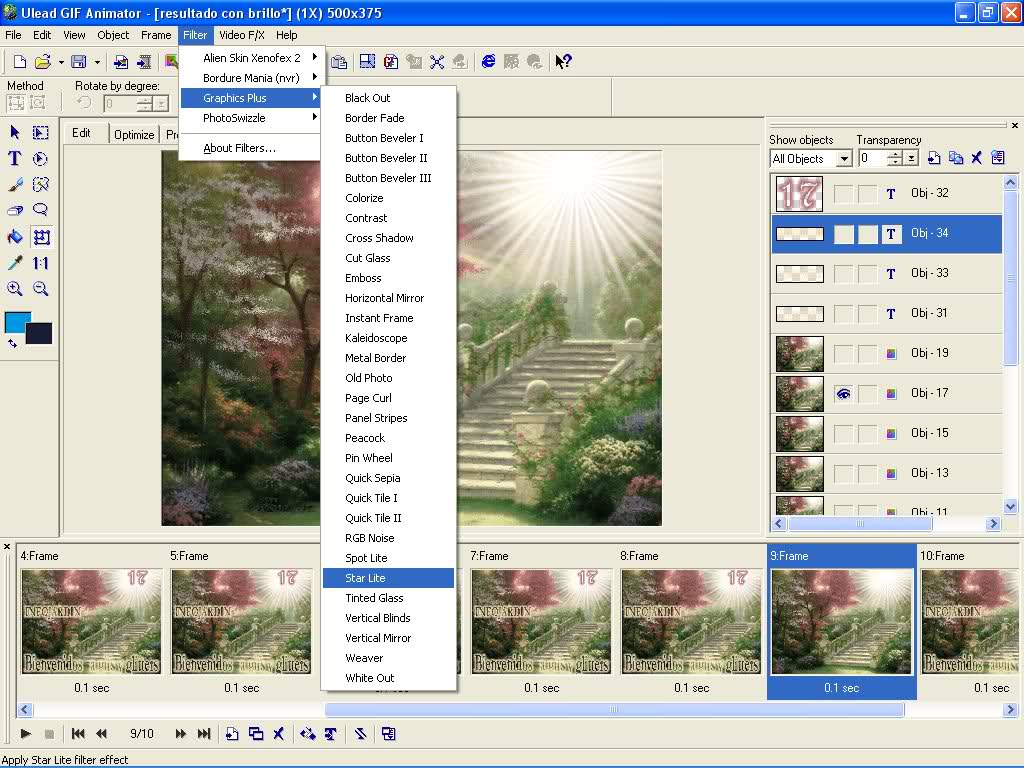Image resolution: width=1024 pixels, height=768 pixels.
Task: Play the animation
Action: pyautogui.click(x=25, y=734)
